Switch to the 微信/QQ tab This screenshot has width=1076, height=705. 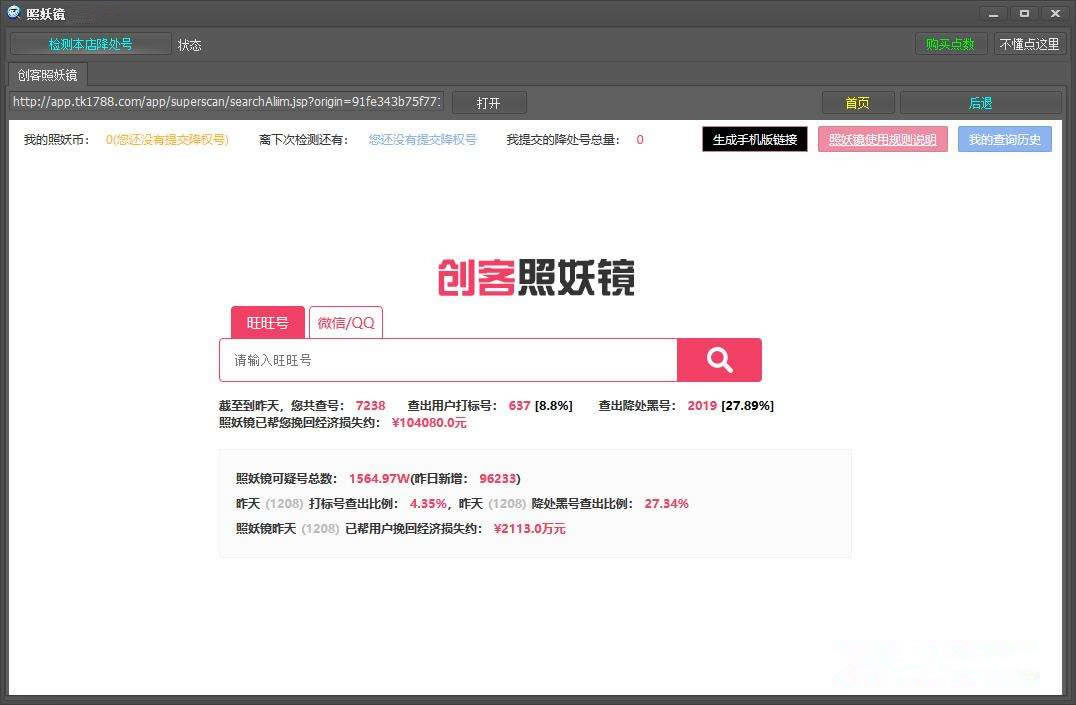click(x=345, y=322)
